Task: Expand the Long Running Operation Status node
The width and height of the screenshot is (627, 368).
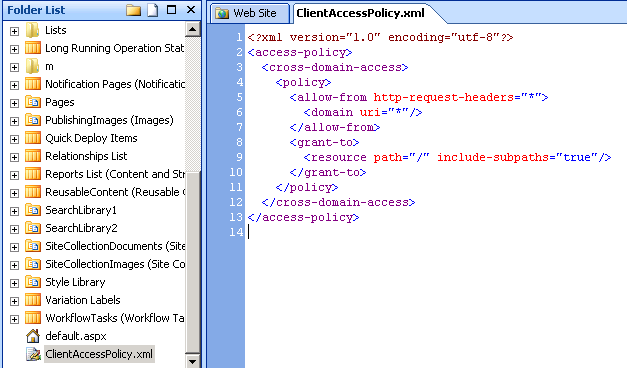Action: pos(14,49)
